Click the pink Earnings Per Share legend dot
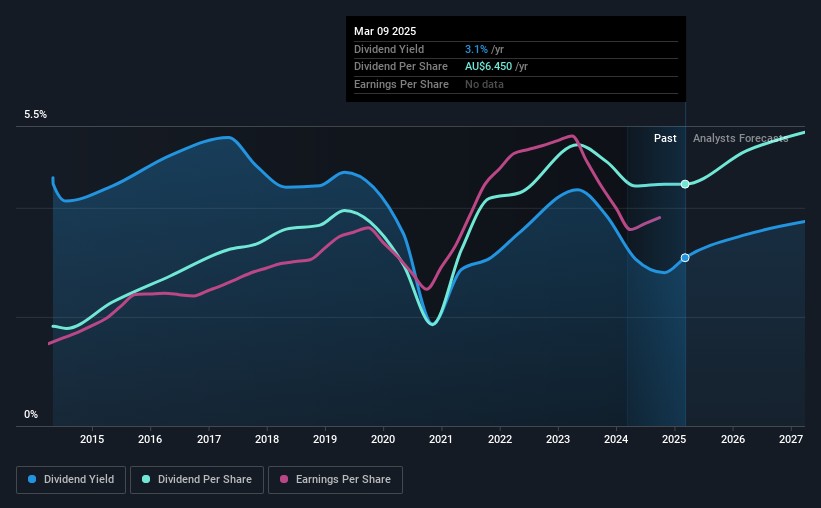The height and width of the screenshot is (508, 821). [x=284, y=480]
